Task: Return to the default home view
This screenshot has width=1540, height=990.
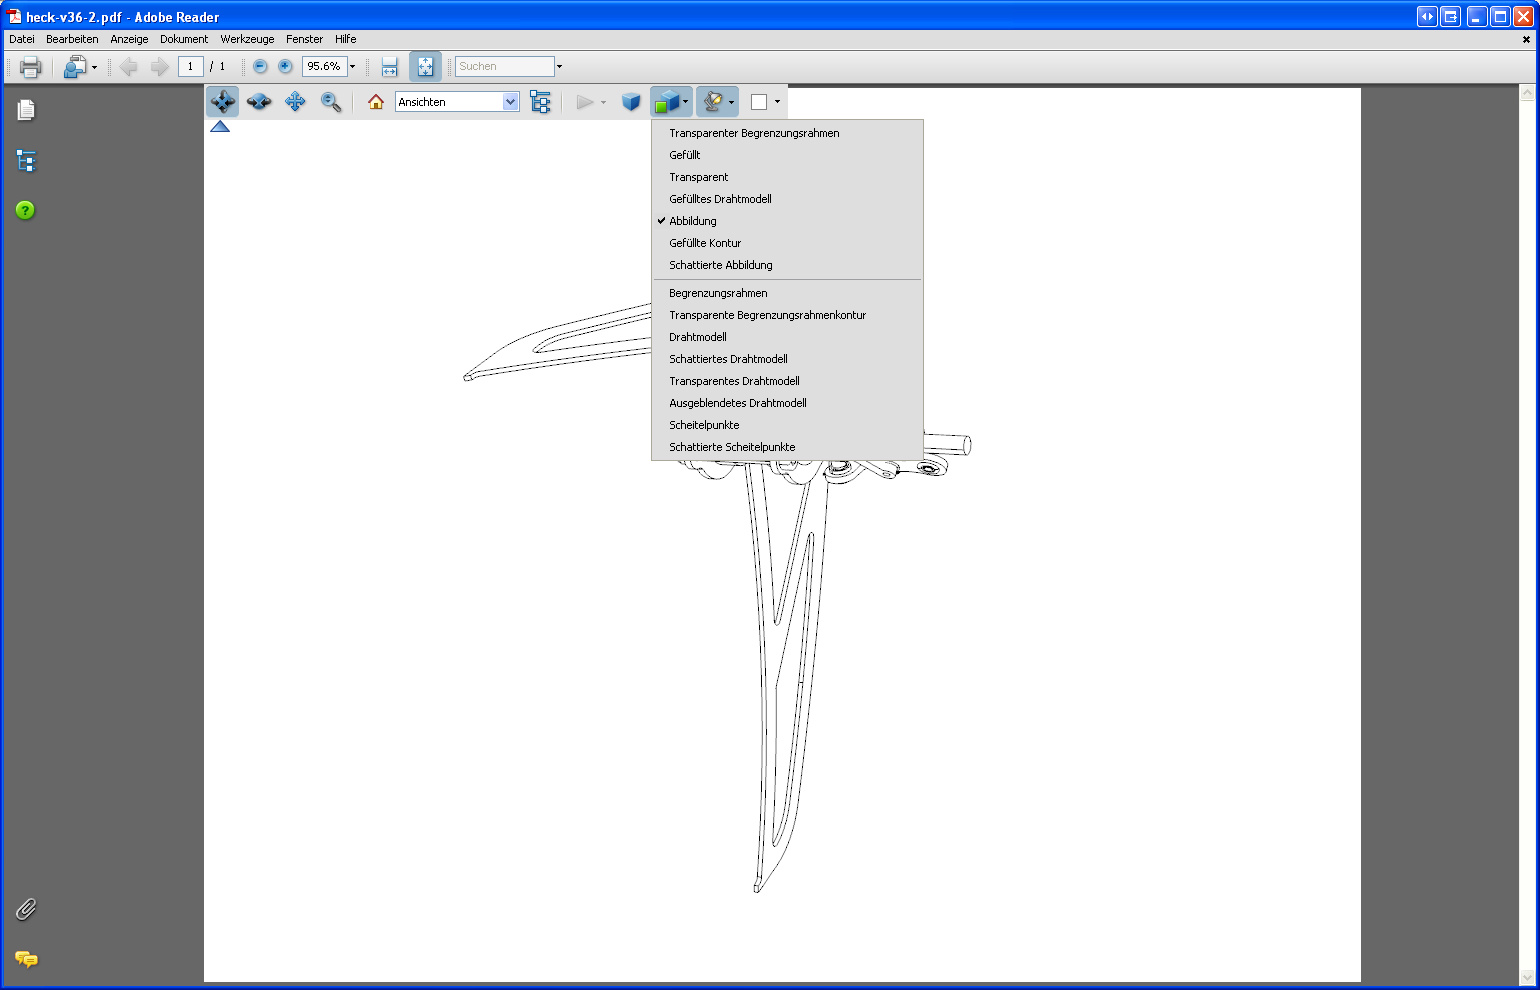Action: point(376,102)
